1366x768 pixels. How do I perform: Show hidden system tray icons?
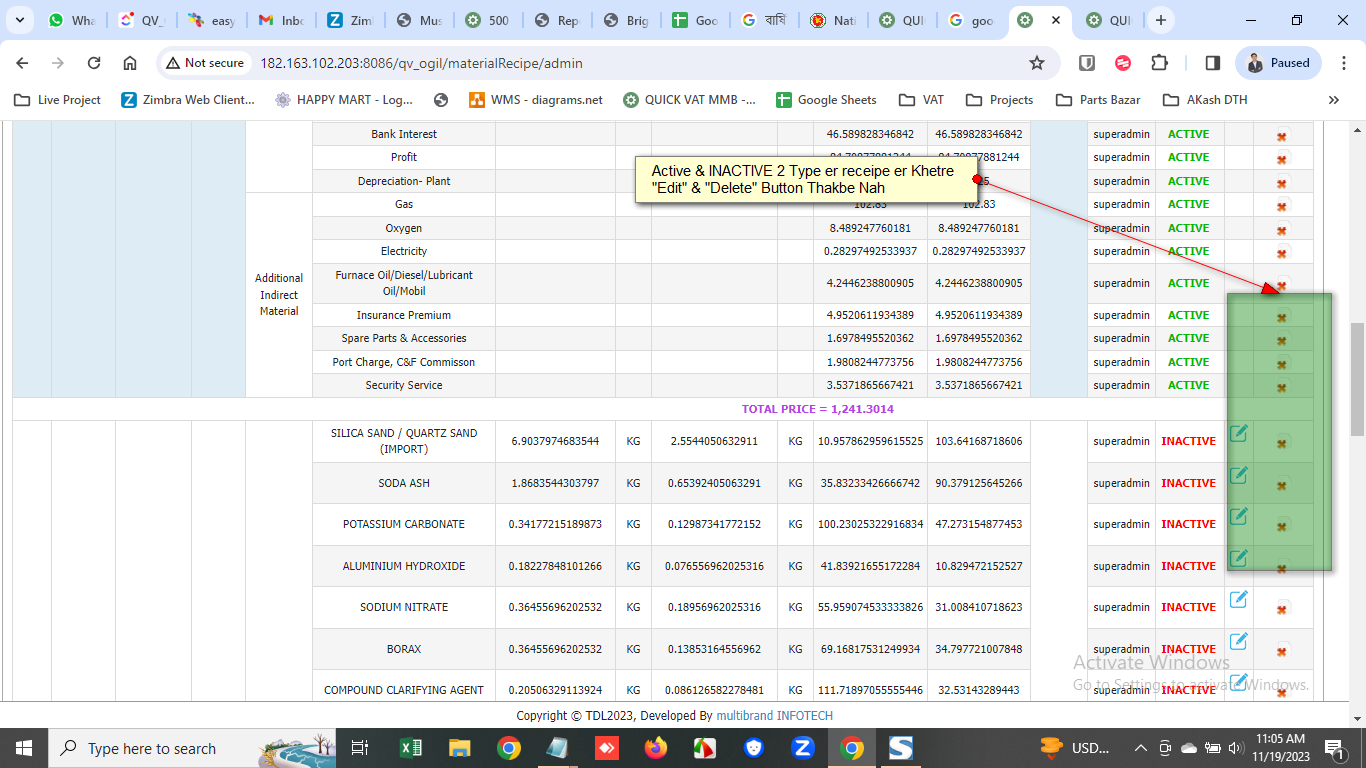[1140, 748]
